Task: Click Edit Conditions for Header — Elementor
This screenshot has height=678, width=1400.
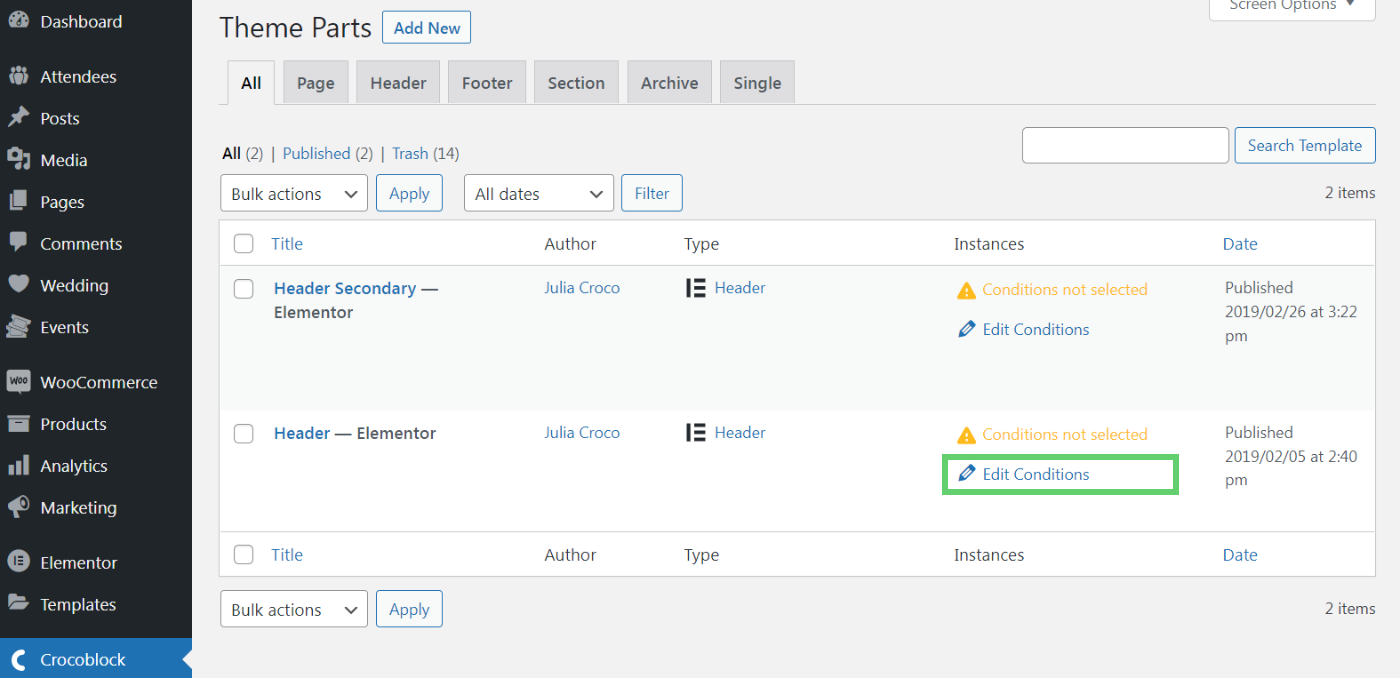Action: 1036,474
